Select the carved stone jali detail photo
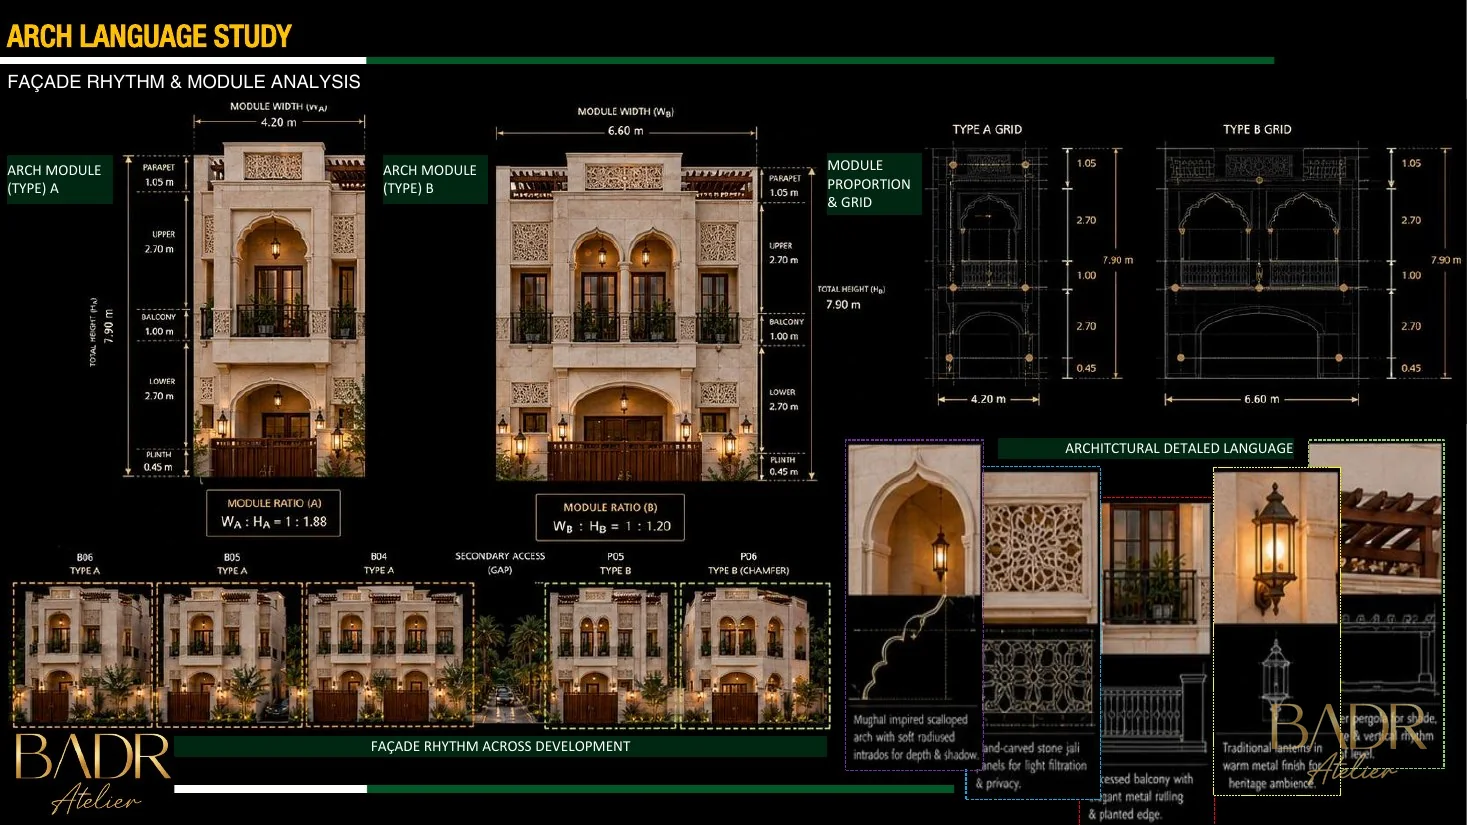The height and width of the screenshot is (825, 1467). 1040,546
